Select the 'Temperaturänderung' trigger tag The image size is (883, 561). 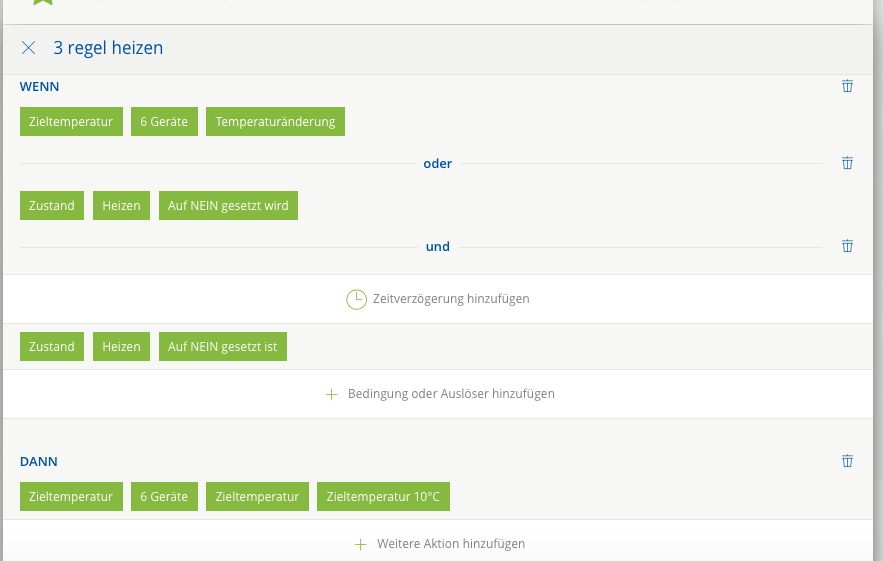[x=275, y=122]
